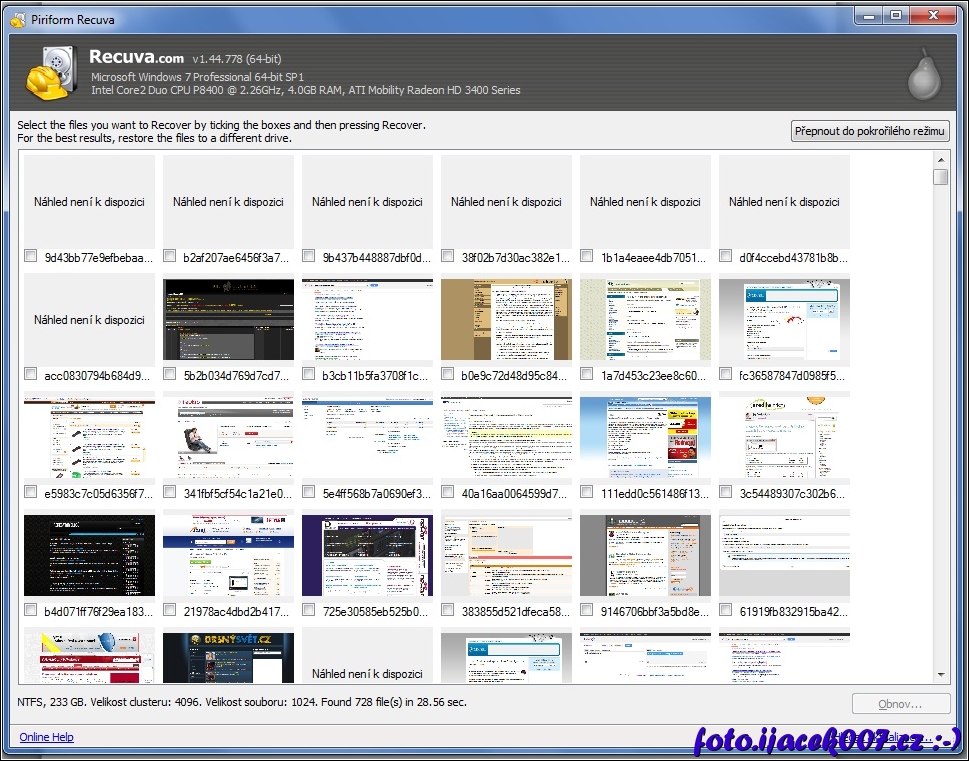Click the thumbnail for 111edd0c561486f13
The width and height of the screenshot is (969, 761).
coord(645,438)
